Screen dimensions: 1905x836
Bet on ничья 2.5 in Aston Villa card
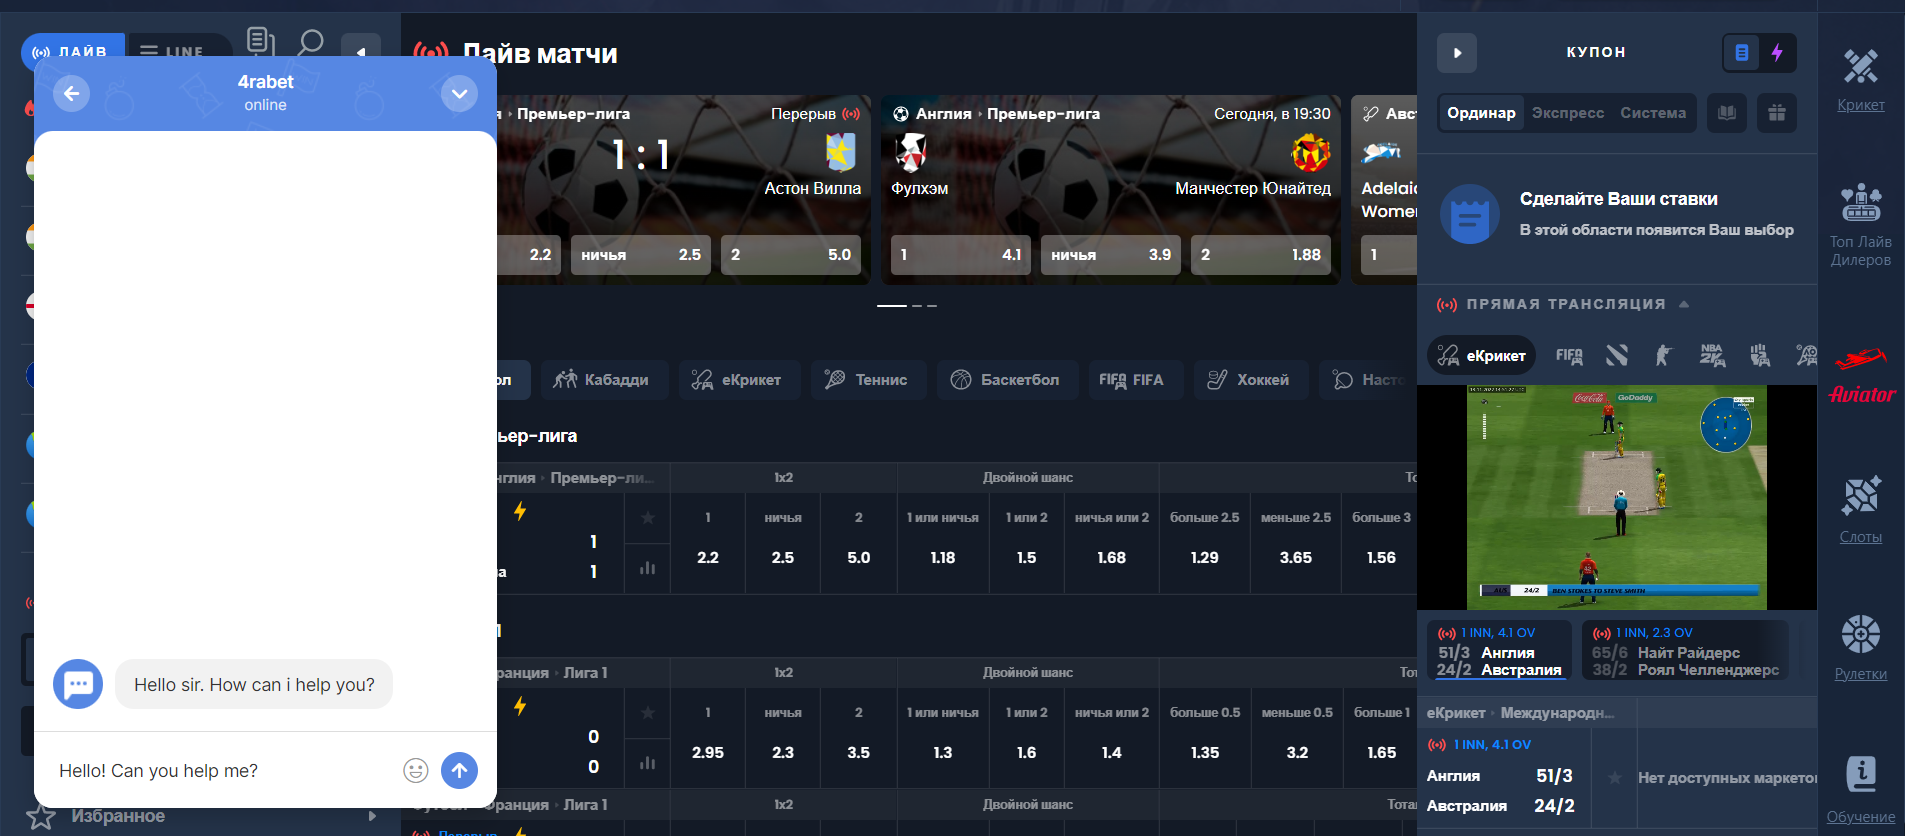tap(641, 255)
